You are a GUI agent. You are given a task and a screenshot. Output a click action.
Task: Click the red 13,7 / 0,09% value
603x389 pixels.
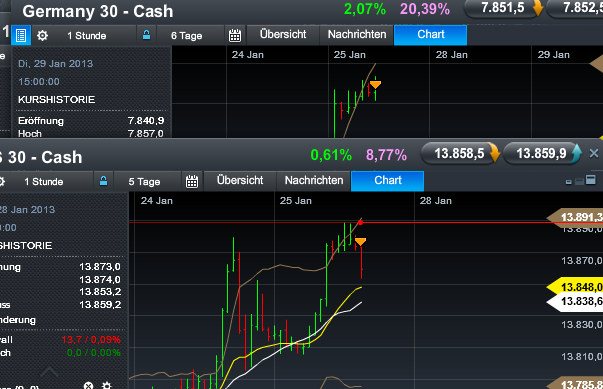point(91,340)
